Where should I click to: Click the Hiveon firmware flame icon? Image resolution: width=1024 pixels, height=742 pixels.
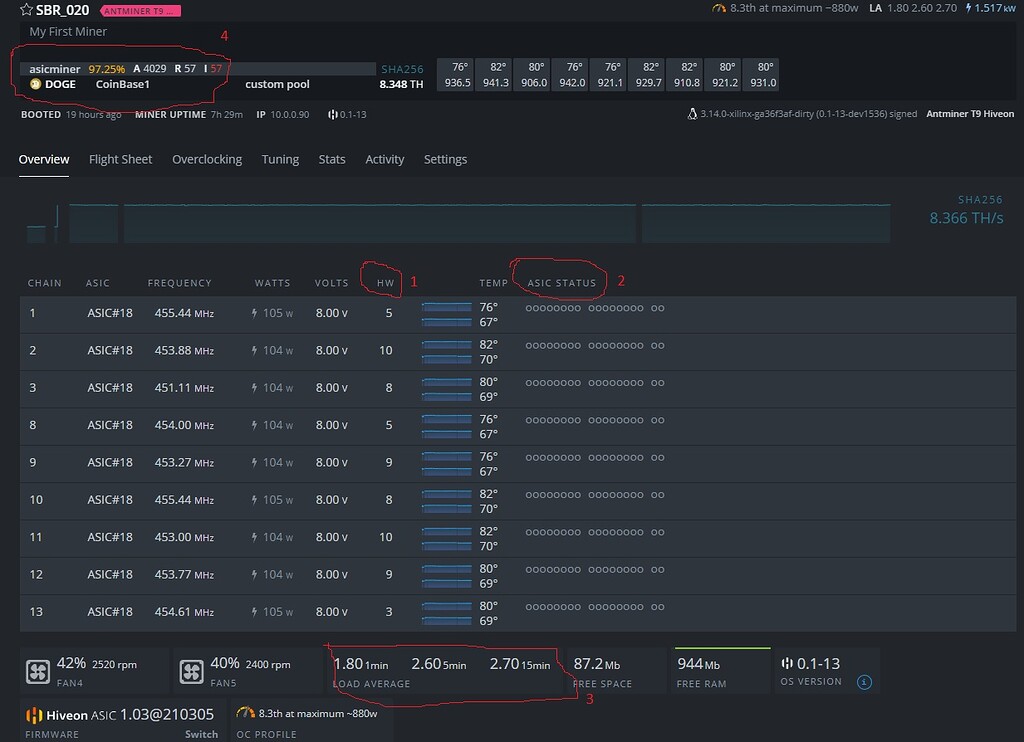[x=35, y=716]
